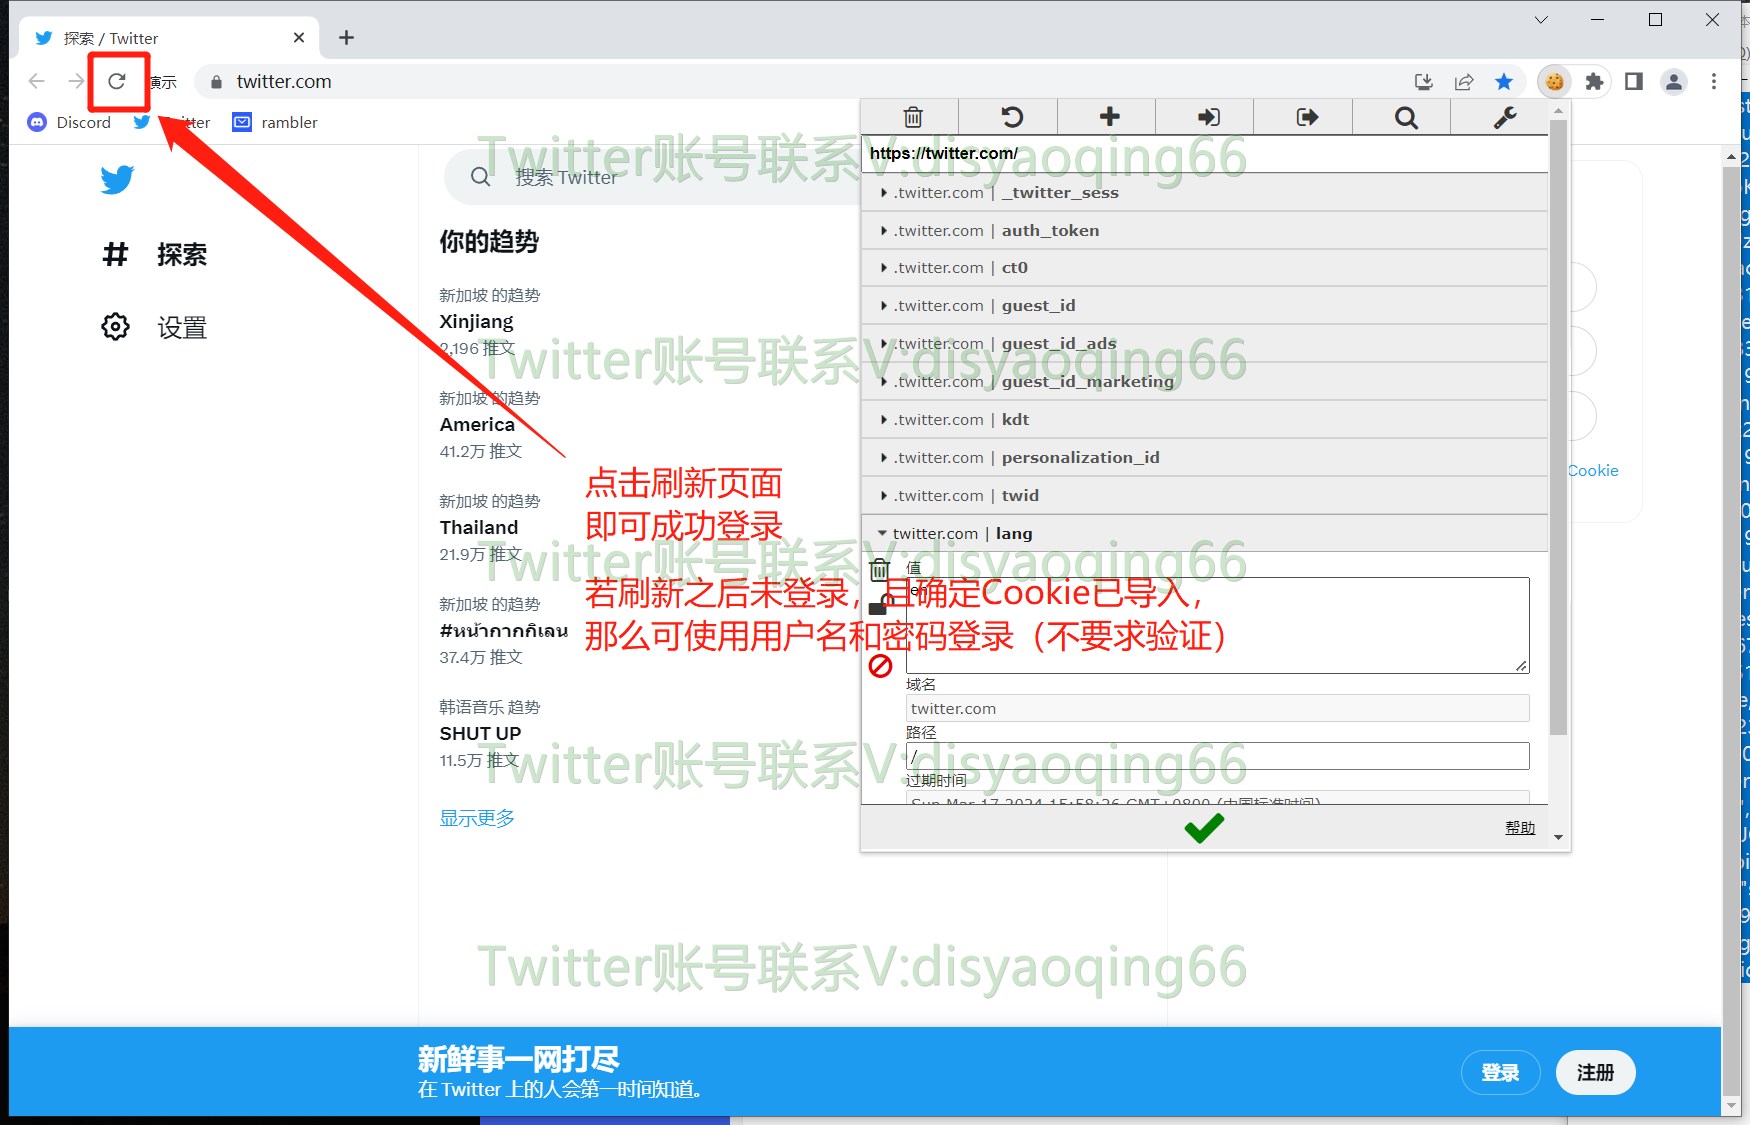The height and width of the screenshot is (1125, 1750).
Task: Click the browser reload button
Action: pyautogui.click(x=117, y=81)
